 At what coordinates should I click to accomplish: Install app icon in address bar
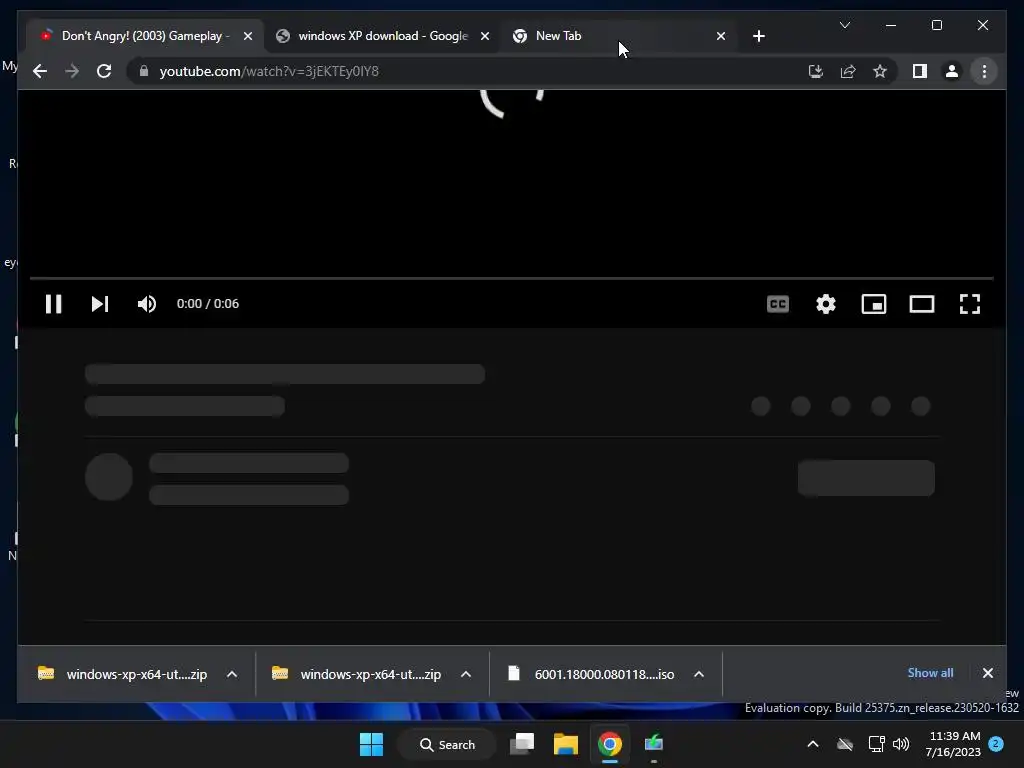[816, 71]
